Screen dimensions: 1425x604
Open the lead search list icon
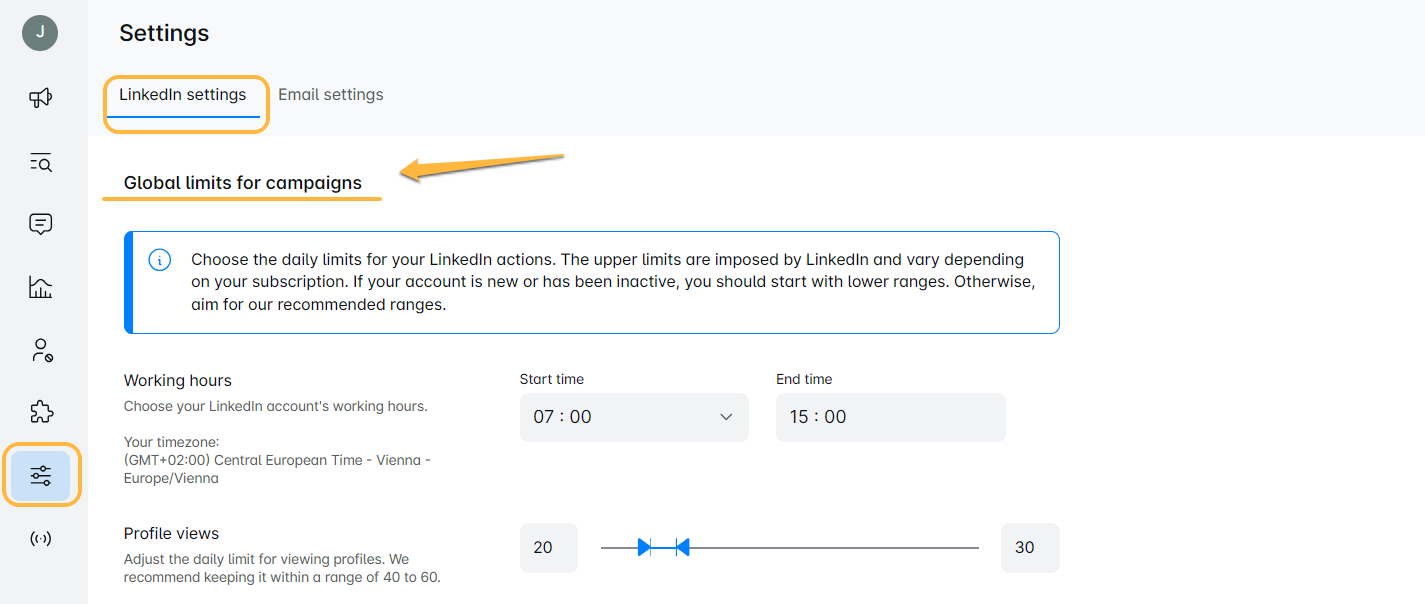click(40, 162)
